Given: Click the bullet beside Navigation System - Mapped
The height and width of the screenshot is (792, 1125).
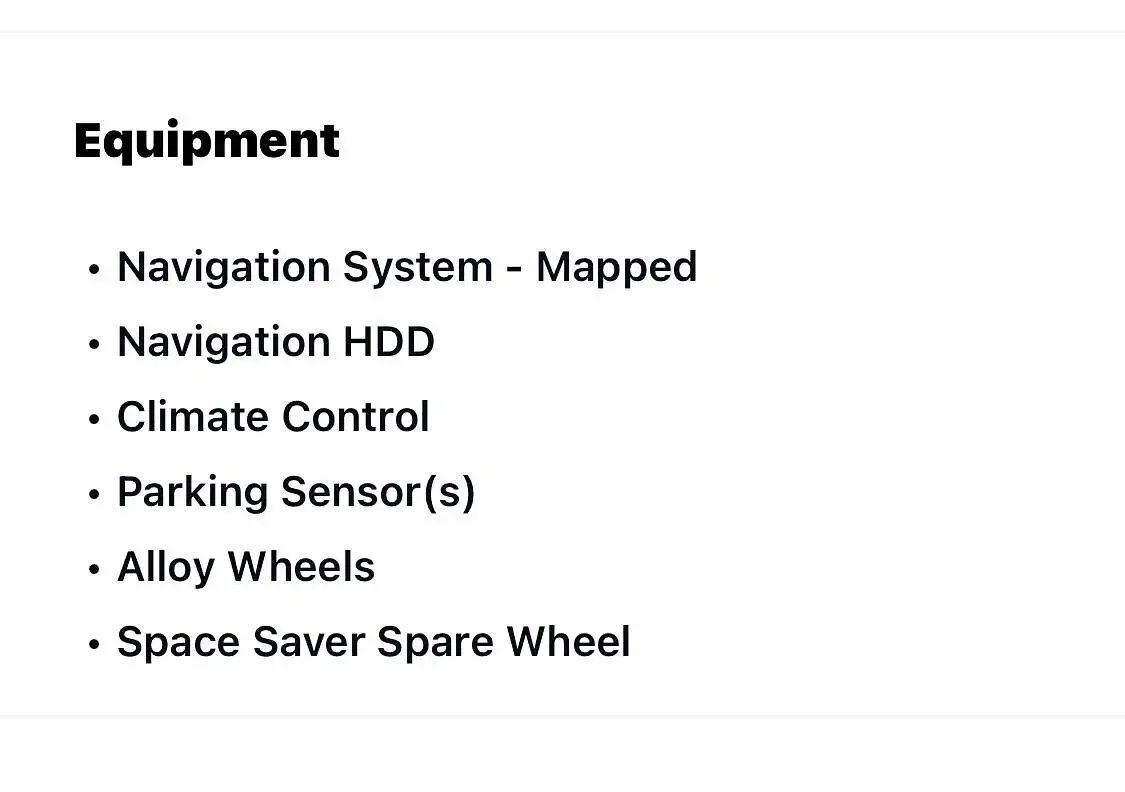Looking at the screenshot, I should pos(94,270).
